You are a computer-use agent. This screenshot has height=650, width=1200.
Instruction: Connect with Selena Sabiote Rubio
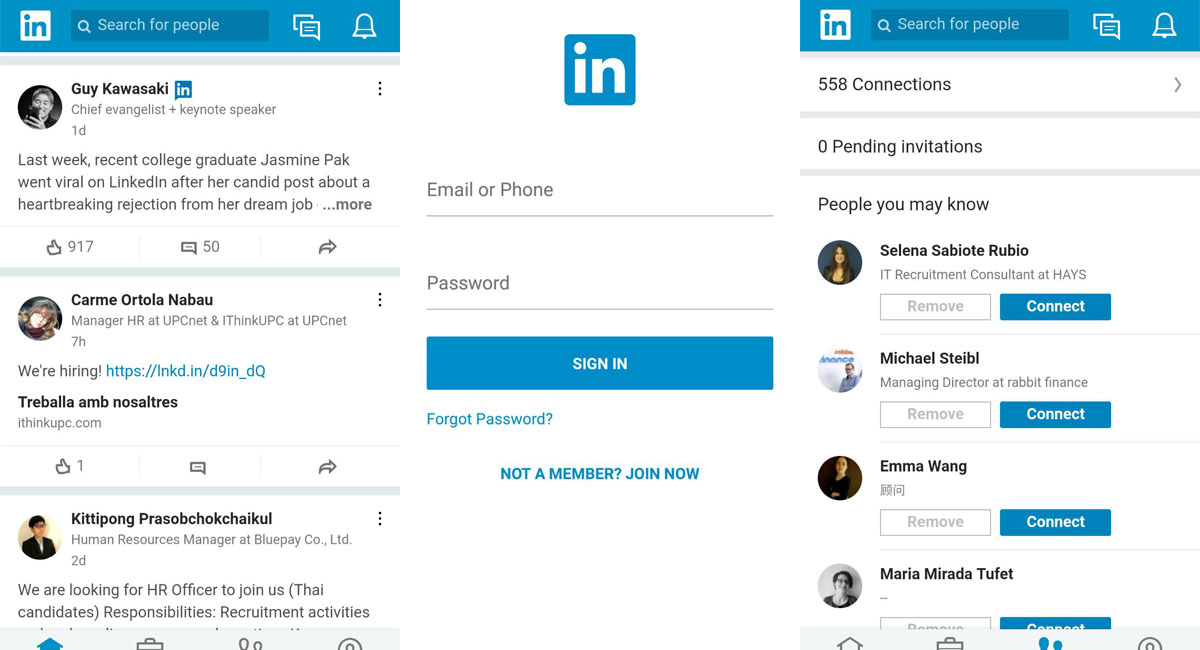(x=1055, y=306)
